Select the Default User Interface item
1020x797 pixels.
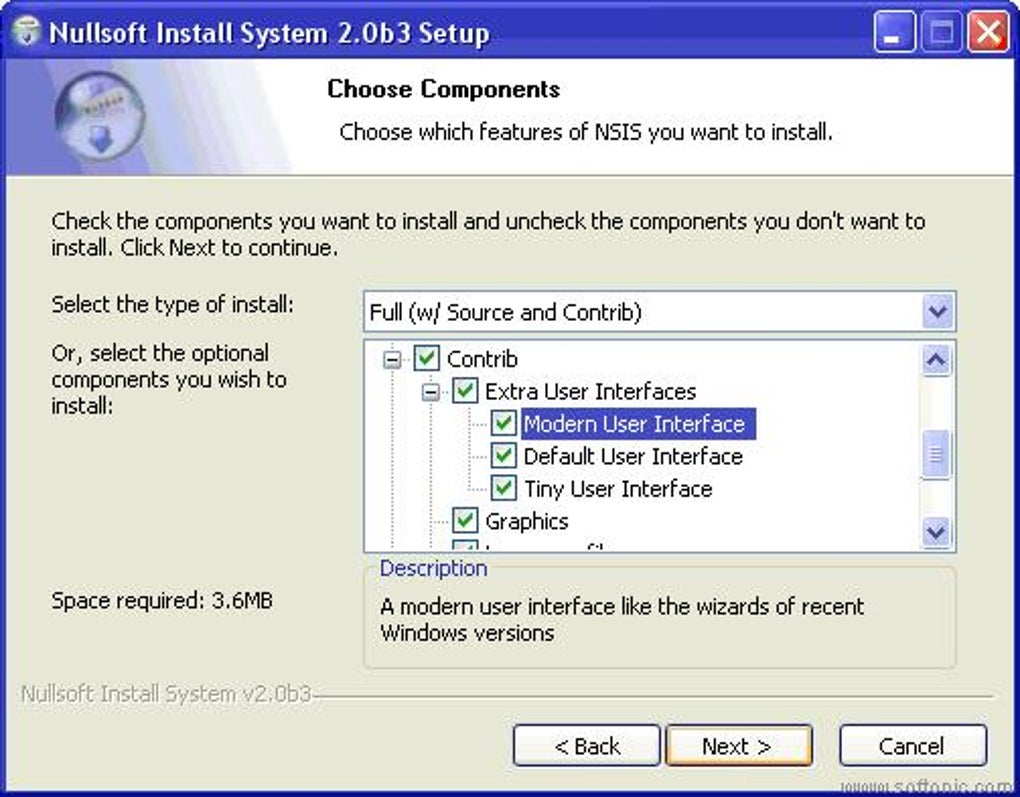click(633, 457)
